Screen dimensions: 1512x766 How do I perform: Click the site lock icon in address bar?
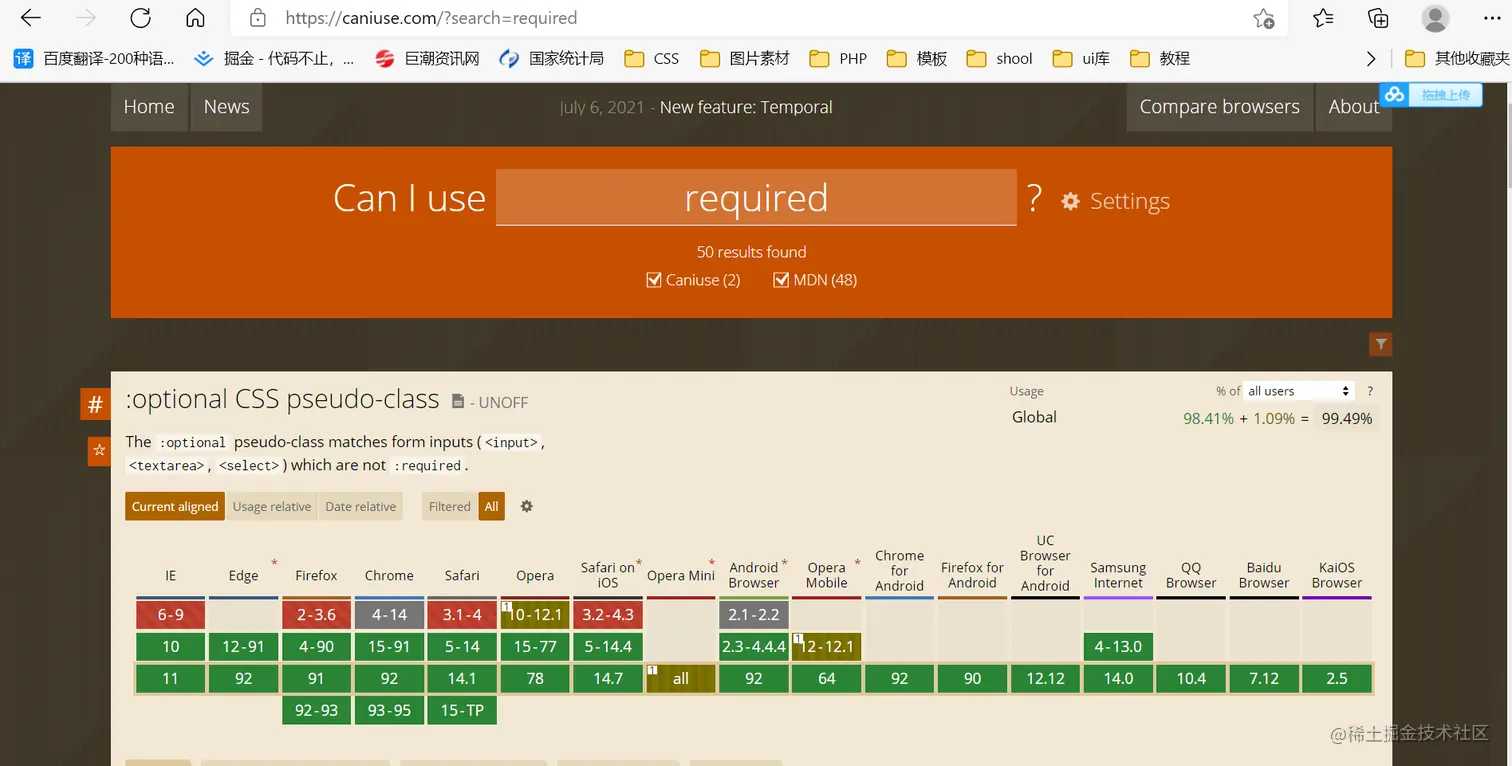point(257,18)
